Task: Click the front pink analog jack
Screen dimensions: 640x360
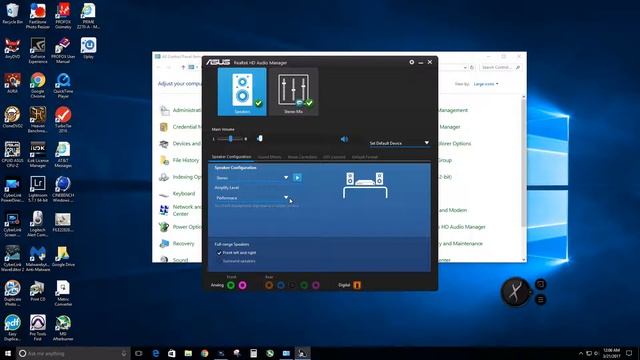Action: tap(242, 285)
